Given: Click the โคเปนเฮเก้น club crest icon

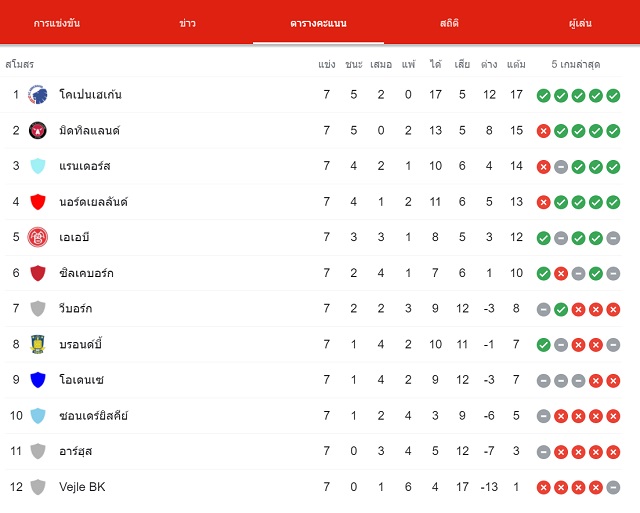Looking at the screenshot, I should tap(38, 95).
